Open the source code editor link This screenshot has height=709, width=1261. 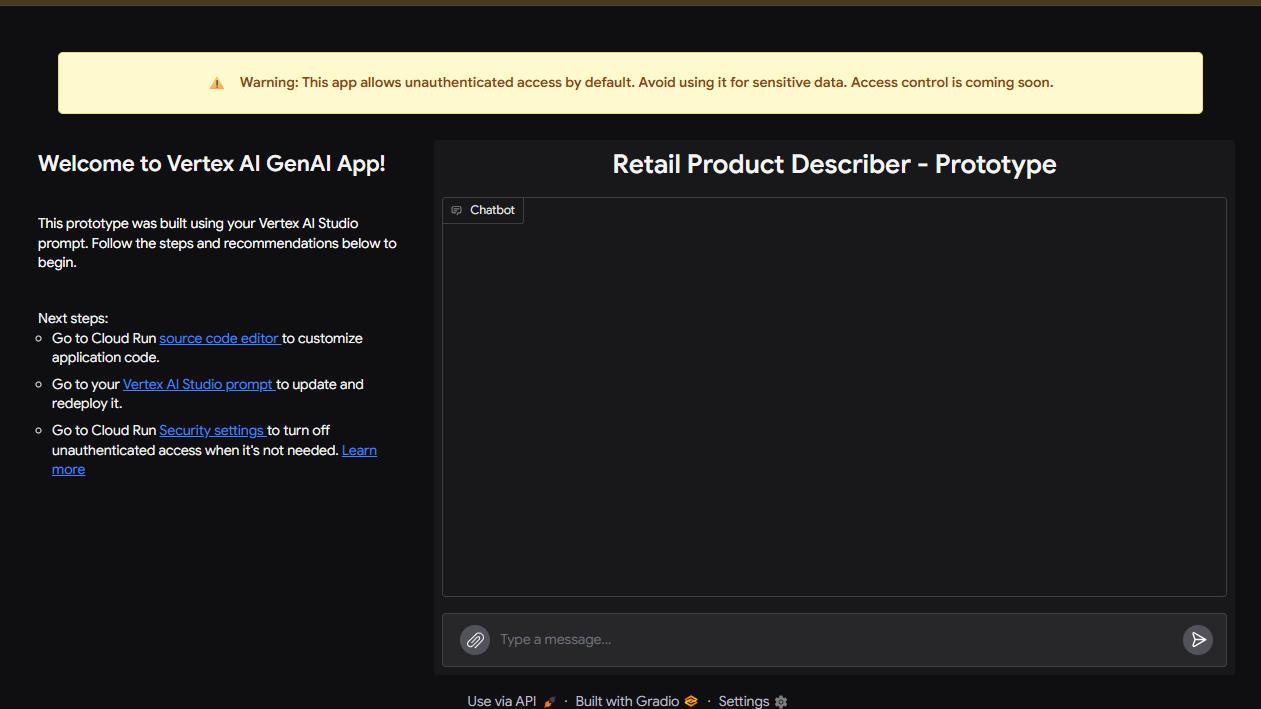tap(220, 338)
